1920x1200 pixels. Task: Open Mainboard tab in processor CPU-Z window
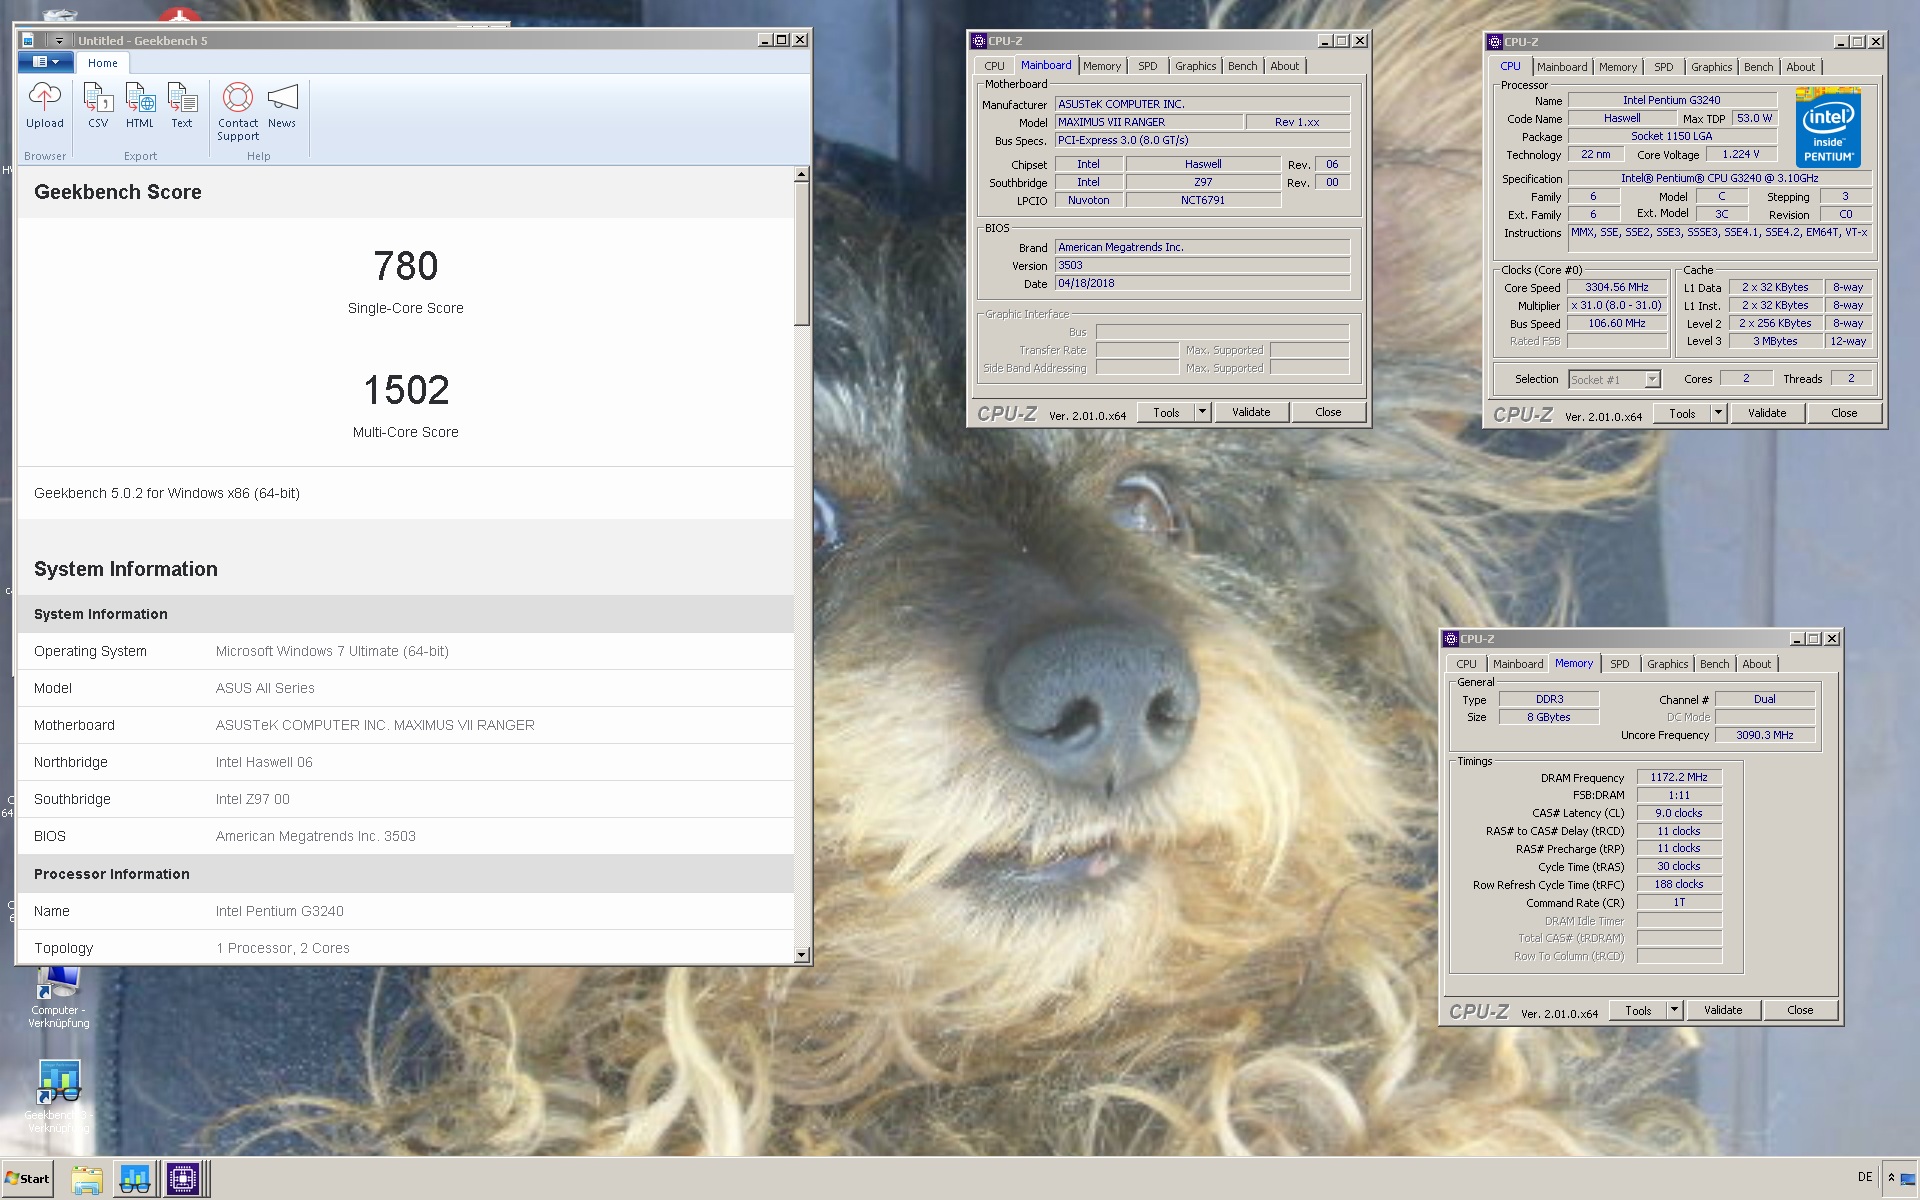(1562, 67)
